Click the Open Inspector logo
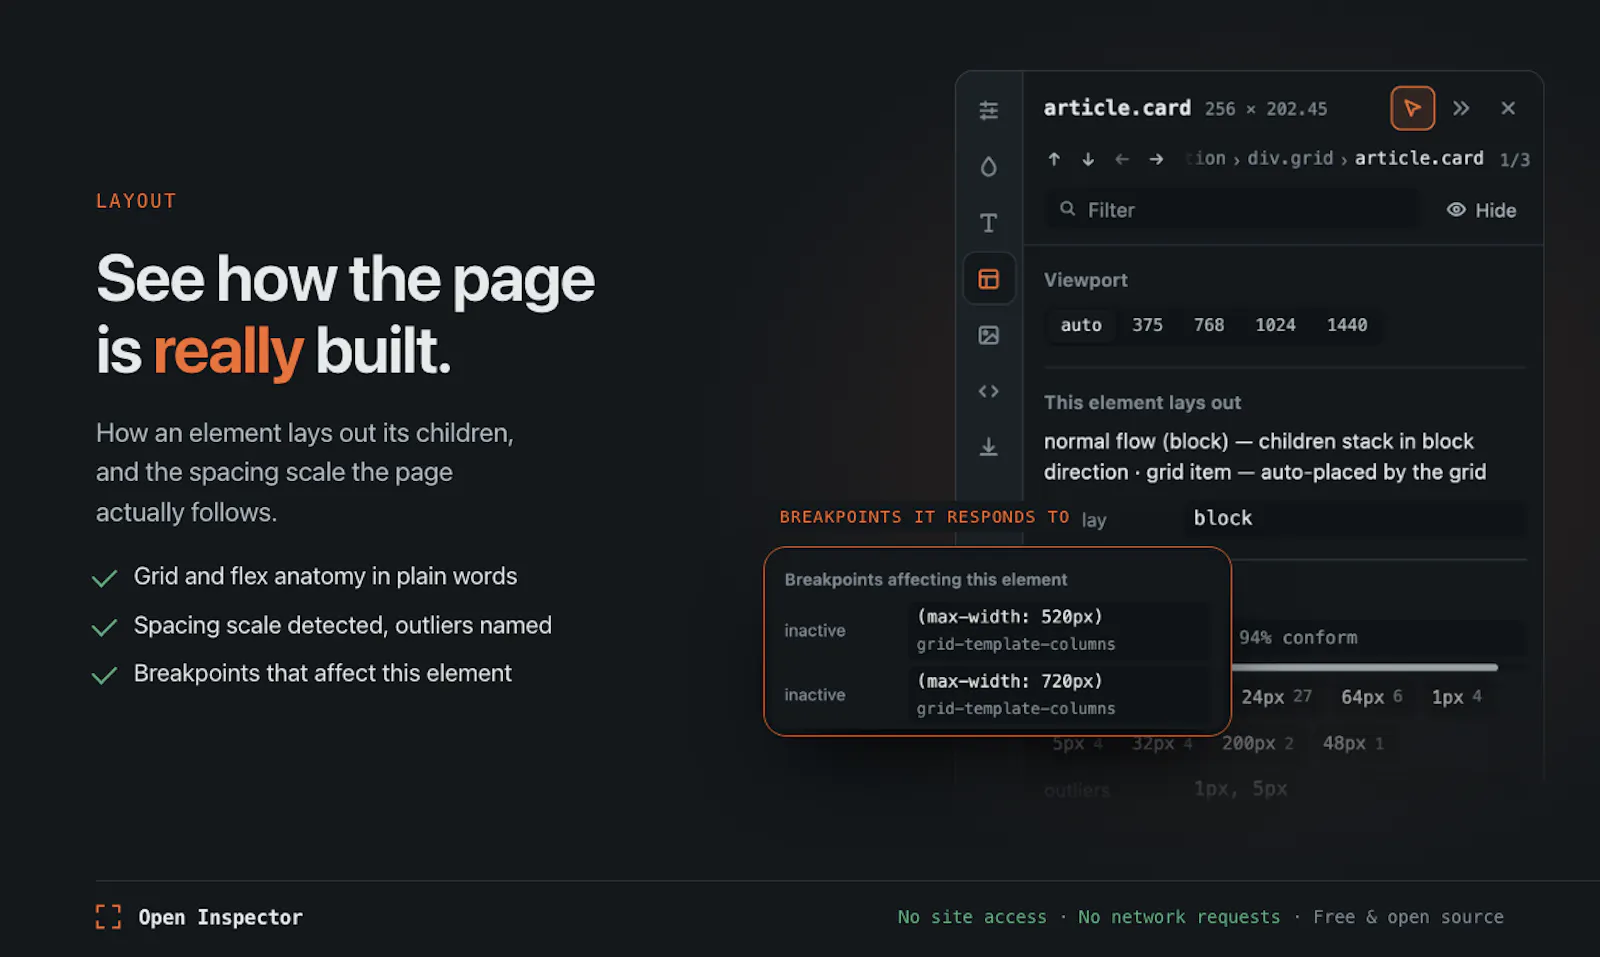 (199, 917)
